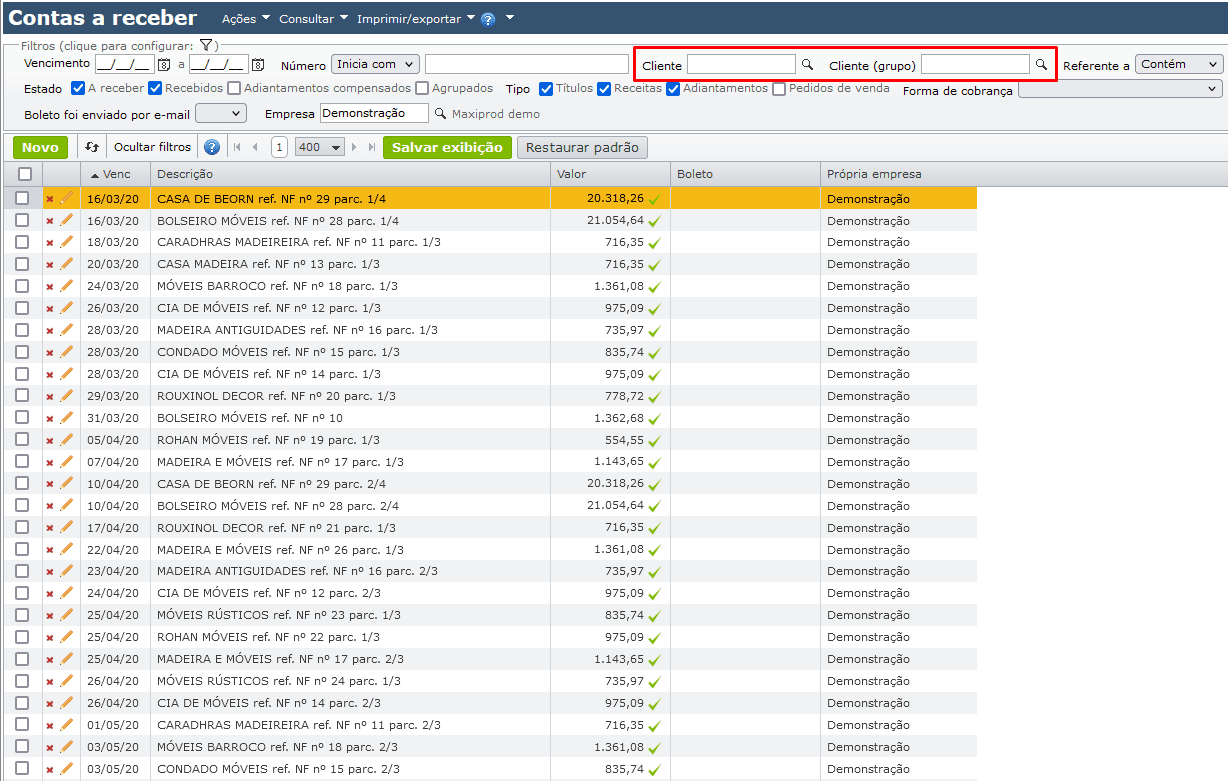Sort by the Descrição column header

[350, 174]
